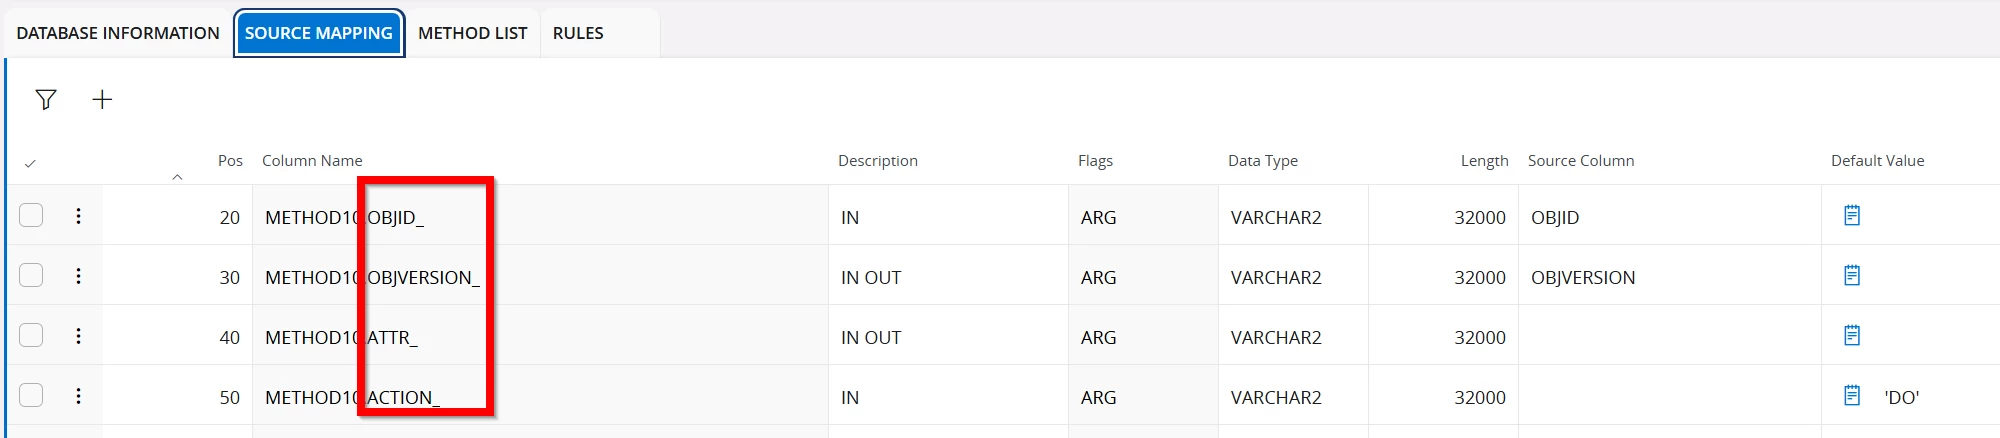Open the filter funnel icon
This screenshot has height=438, width=2000.
[x=46, y=99]
